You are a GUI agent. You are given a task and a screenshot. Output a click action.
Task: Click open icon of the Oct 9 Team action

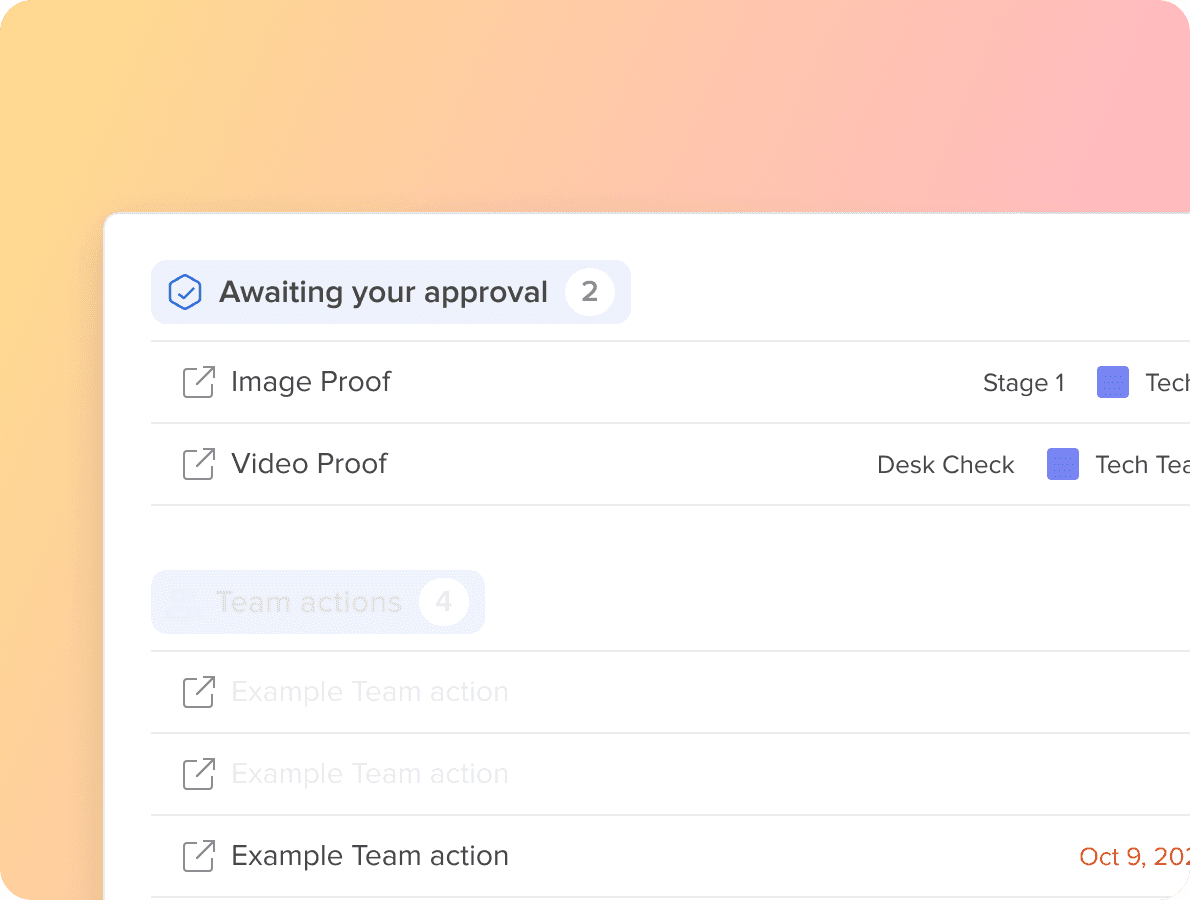coord(199,855)
